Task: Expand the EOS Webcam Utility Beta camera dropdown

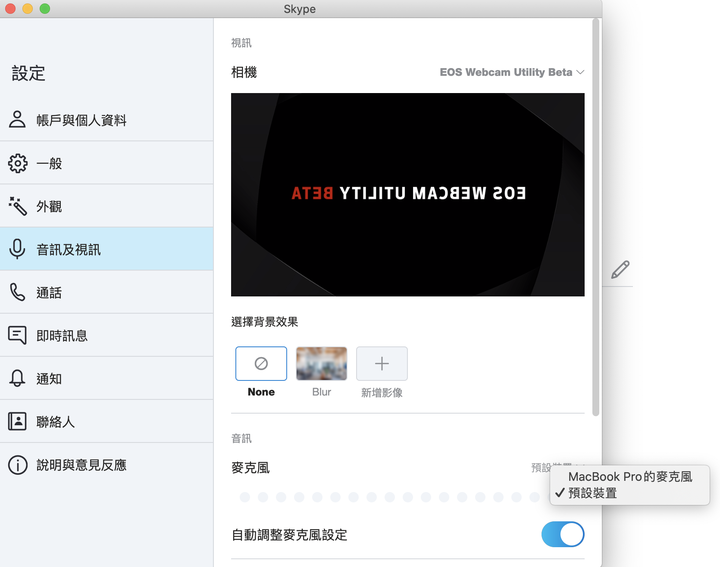Action: click(512, 72)
